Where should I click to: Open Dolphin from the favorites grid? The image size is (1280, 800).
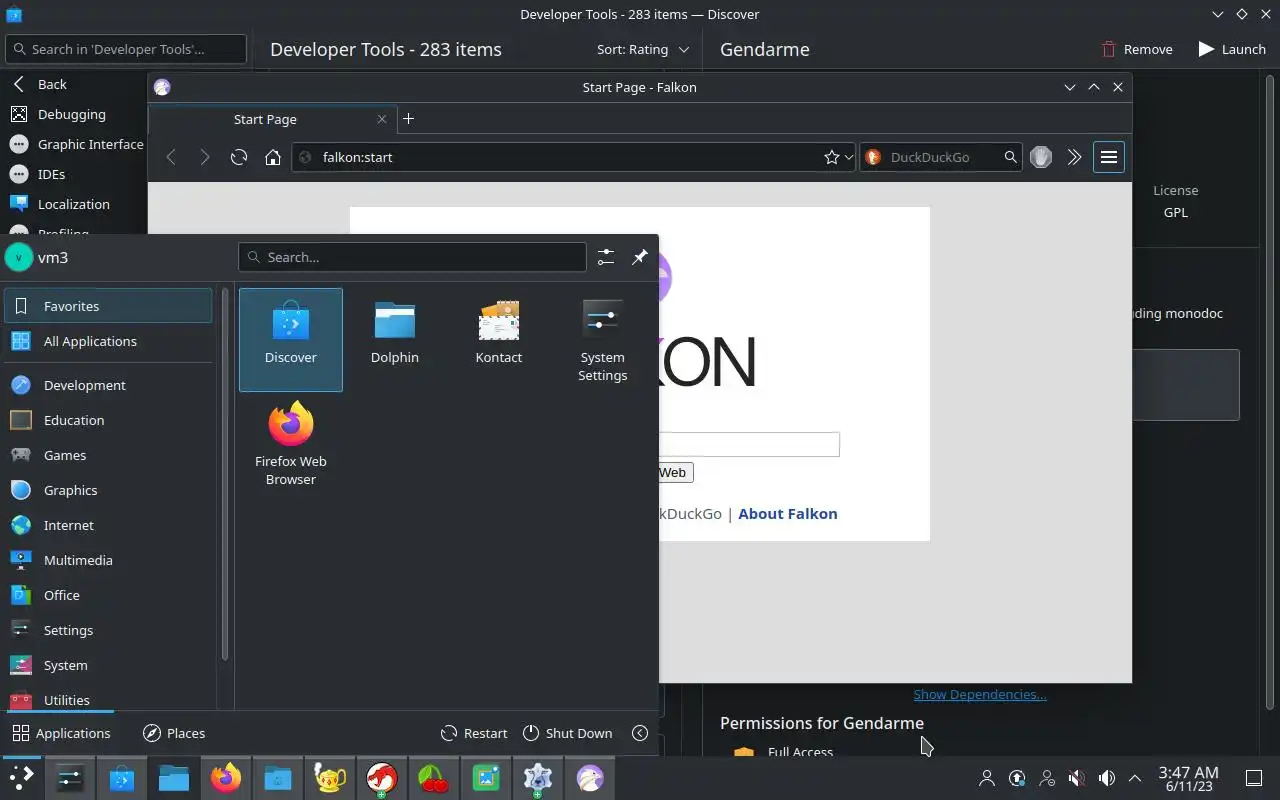pyautogui.click(x=394, y=339)
